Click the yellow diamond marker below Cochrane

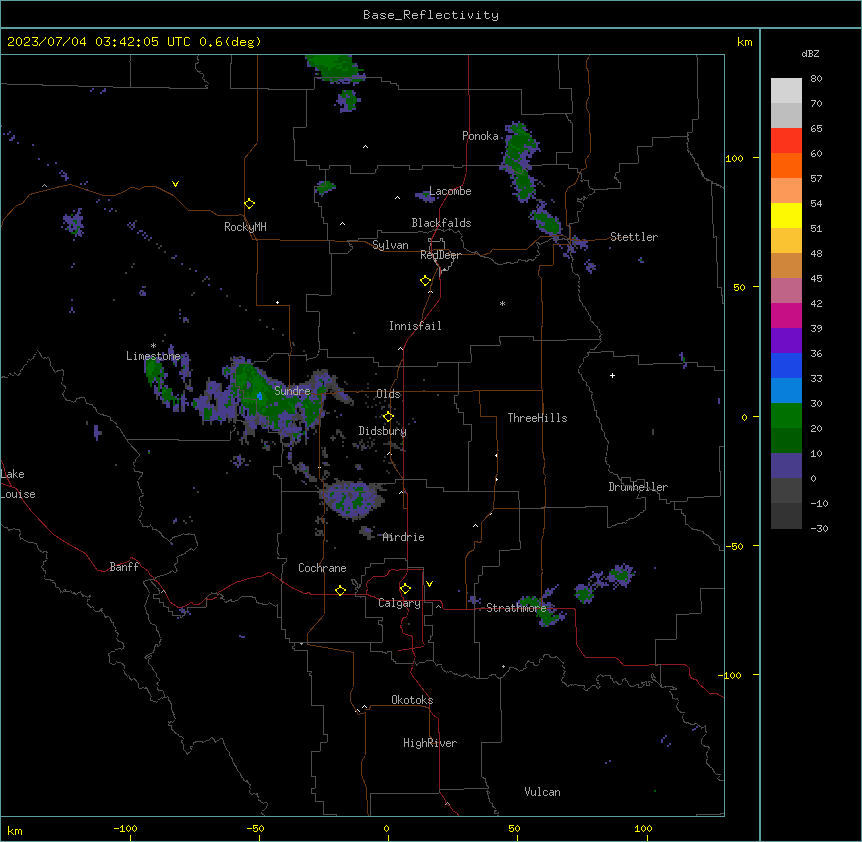click(x=340, y=590)
